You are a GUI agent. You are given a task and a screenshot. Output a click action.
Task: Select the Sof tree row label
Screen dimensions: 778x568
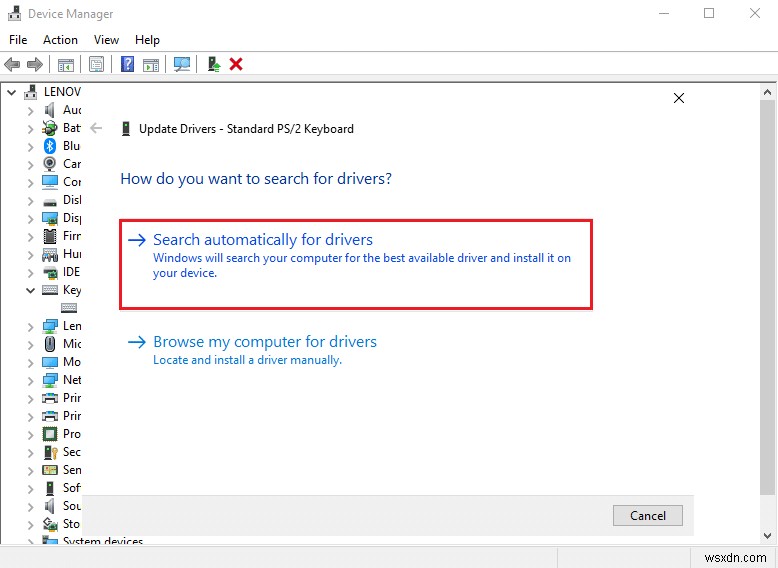[71, 488]
